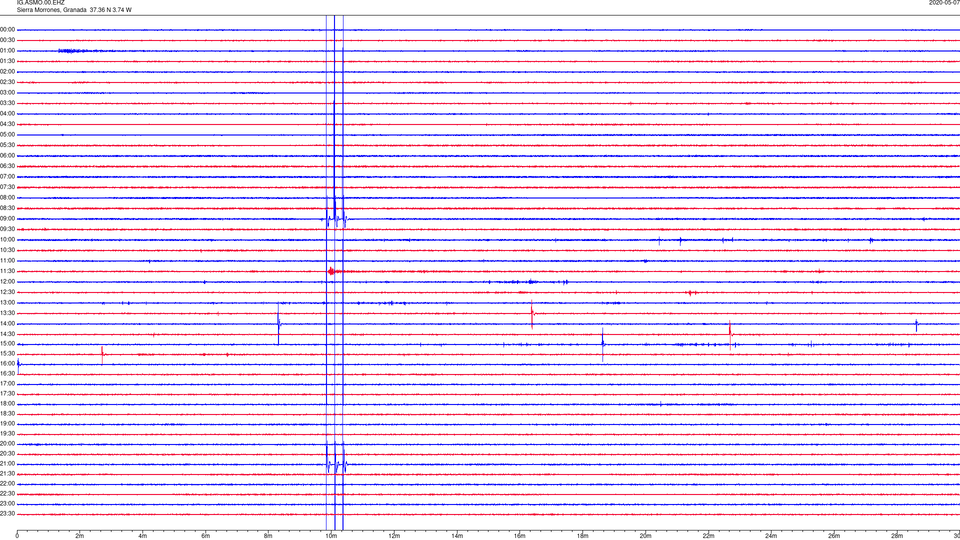Select the 23:00 trace time label
960x540 pixels.
coord(7,504)
